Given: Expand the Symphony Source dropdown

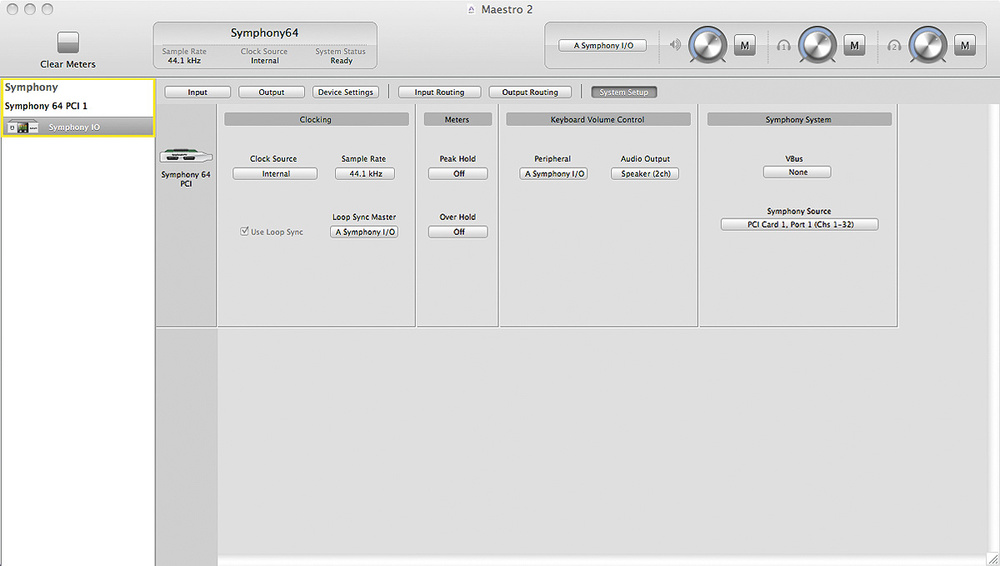Looking at the screenshot, I should (799, 225).
